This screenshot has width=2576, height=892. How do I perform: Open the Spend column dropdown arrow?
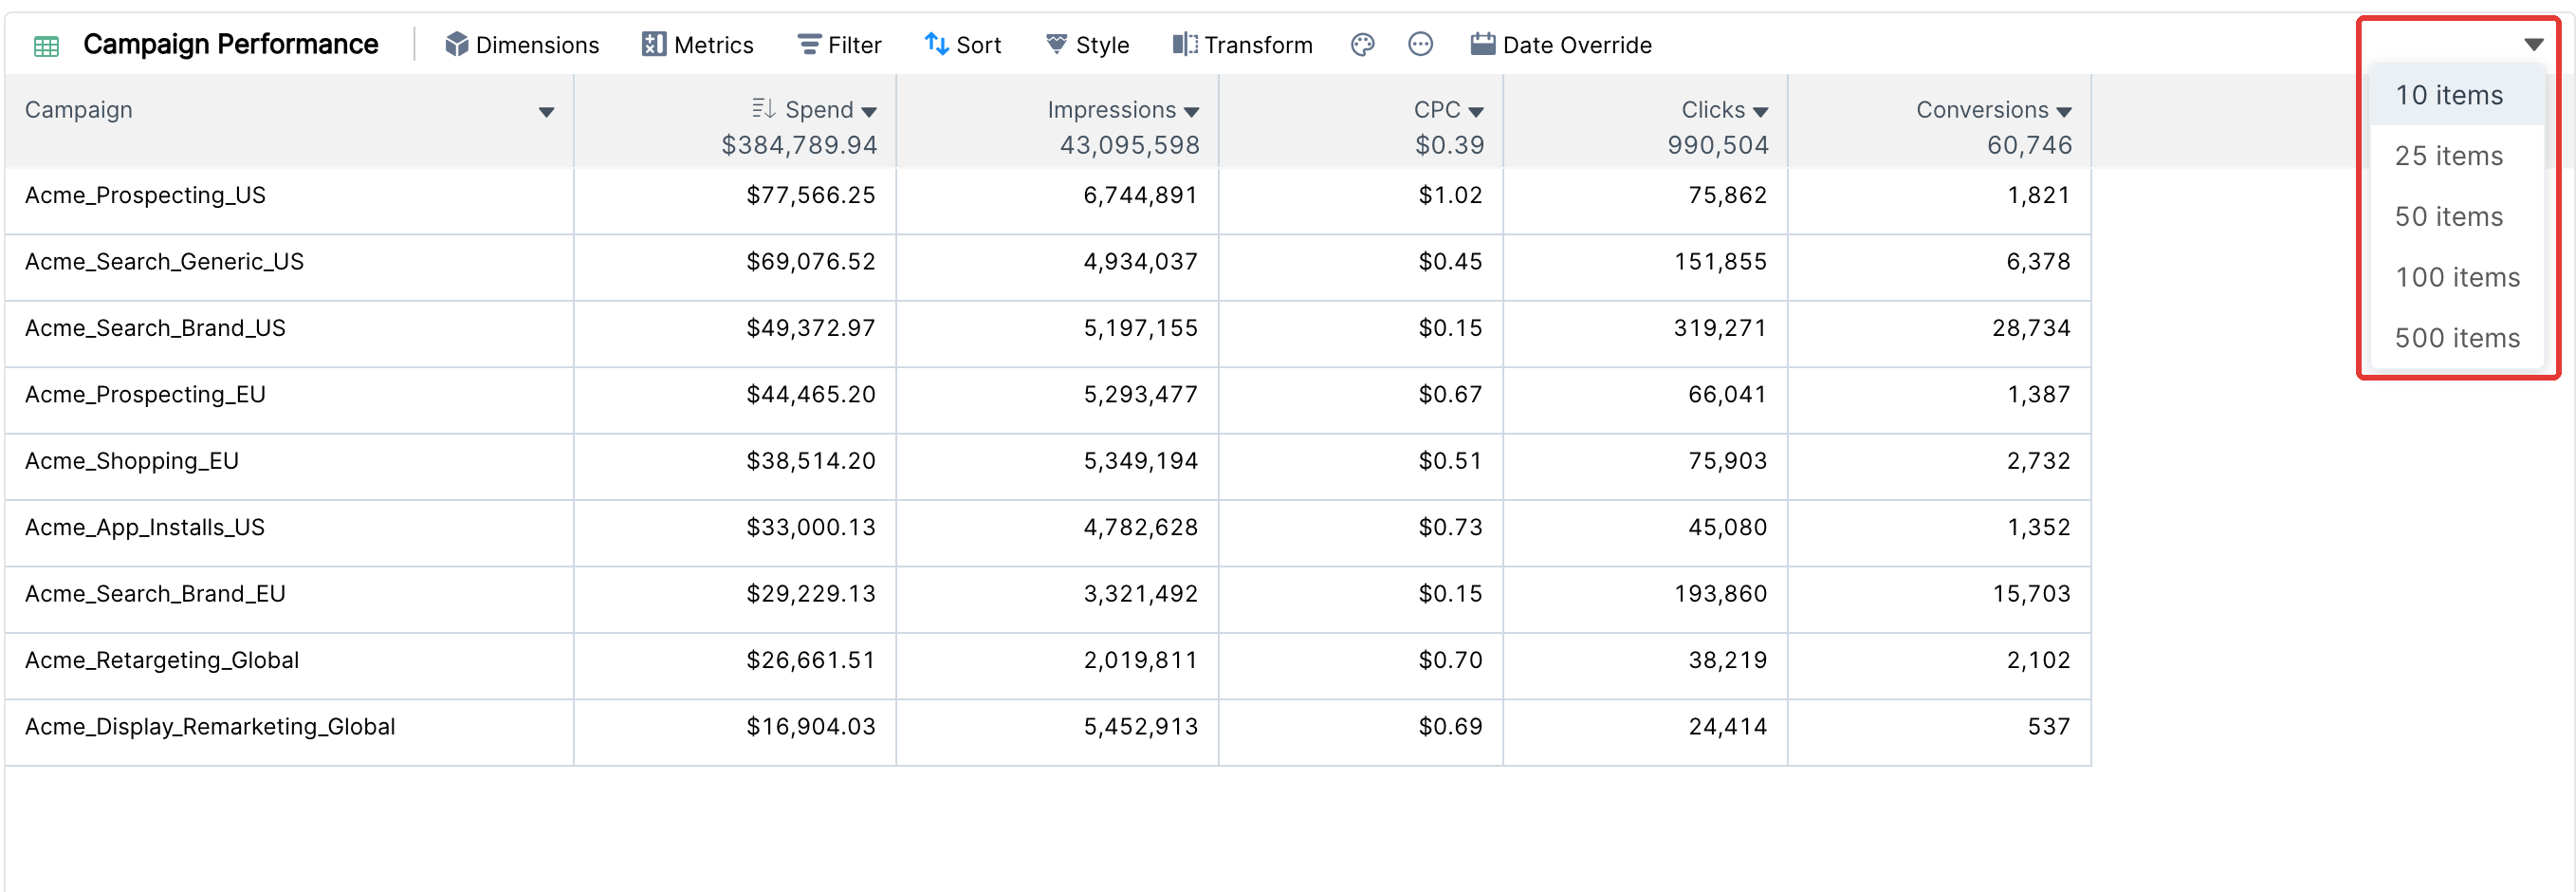869,112
